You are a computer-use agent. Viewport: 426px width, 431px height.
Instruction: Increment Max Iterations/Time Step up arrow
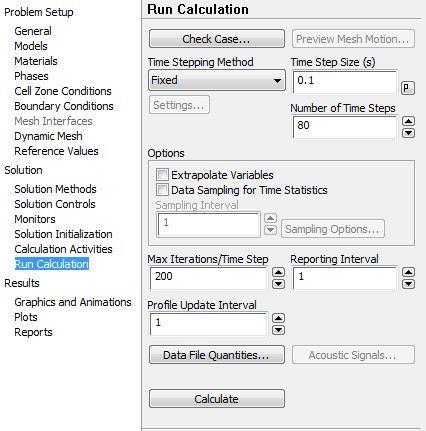(x=278, y=272)
